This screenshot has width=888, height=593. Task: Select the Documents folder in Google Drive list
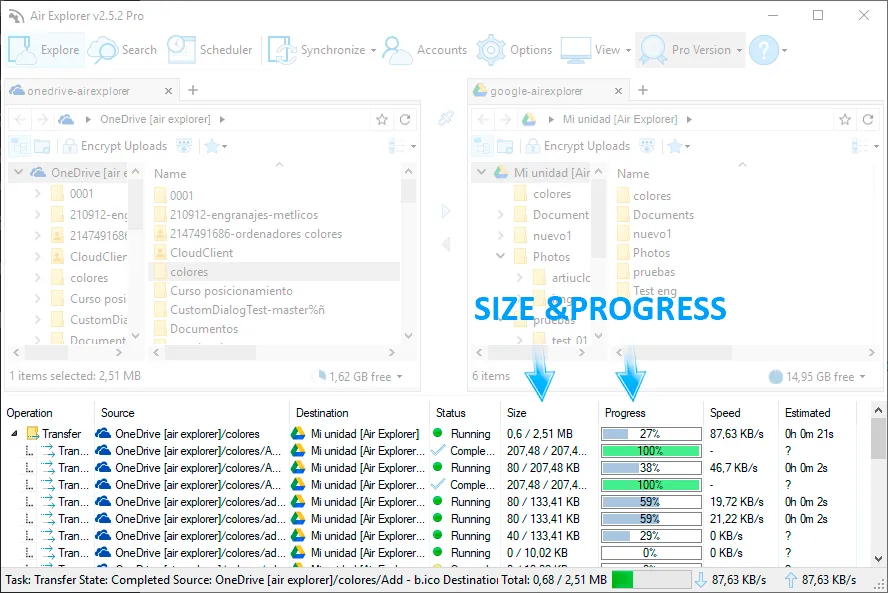[x=663, y=215]
